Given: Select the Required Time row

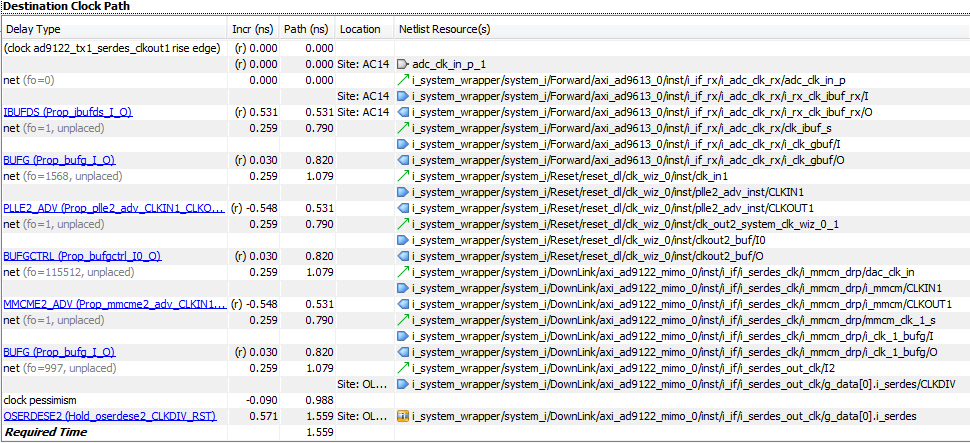Looking at the screenshot, I should coord(47,432).
